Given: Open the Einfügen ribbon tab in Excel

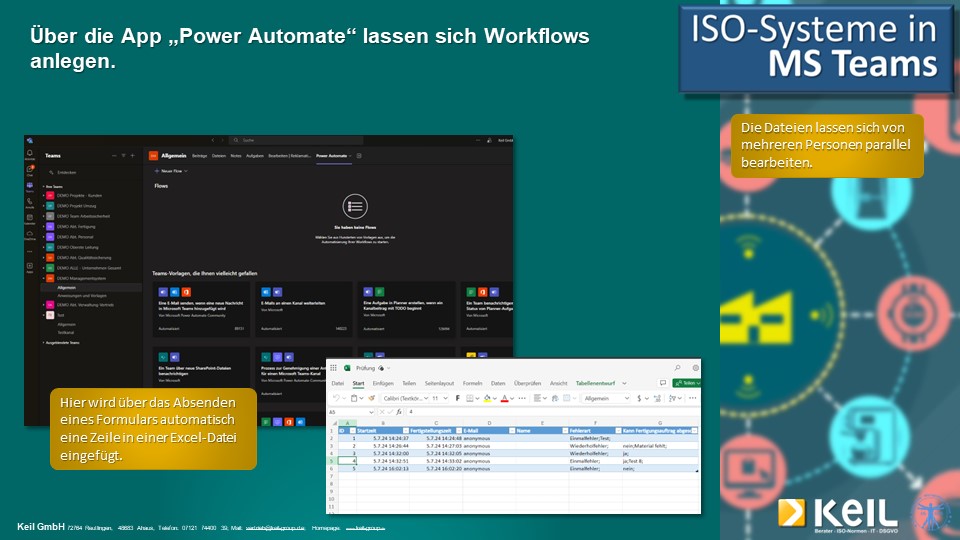Looking at the screenshot, I should (383, 383).
